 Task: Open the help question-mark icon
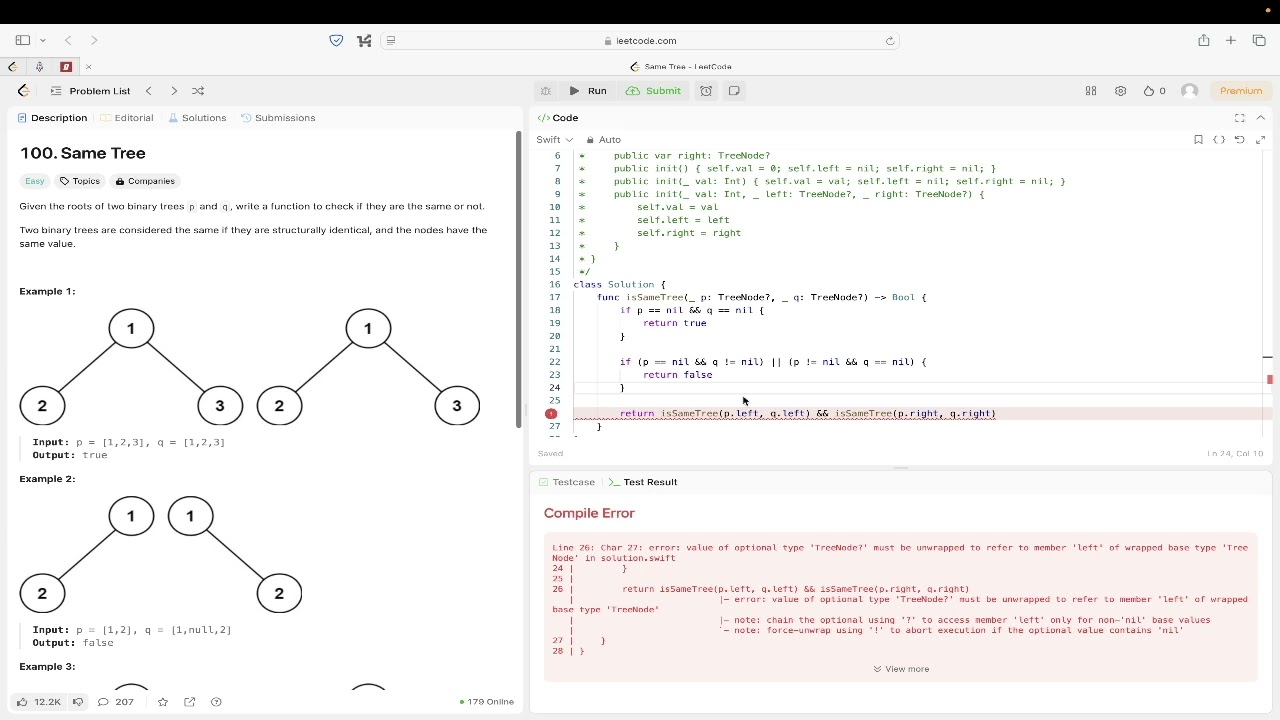tap(217, 702)
